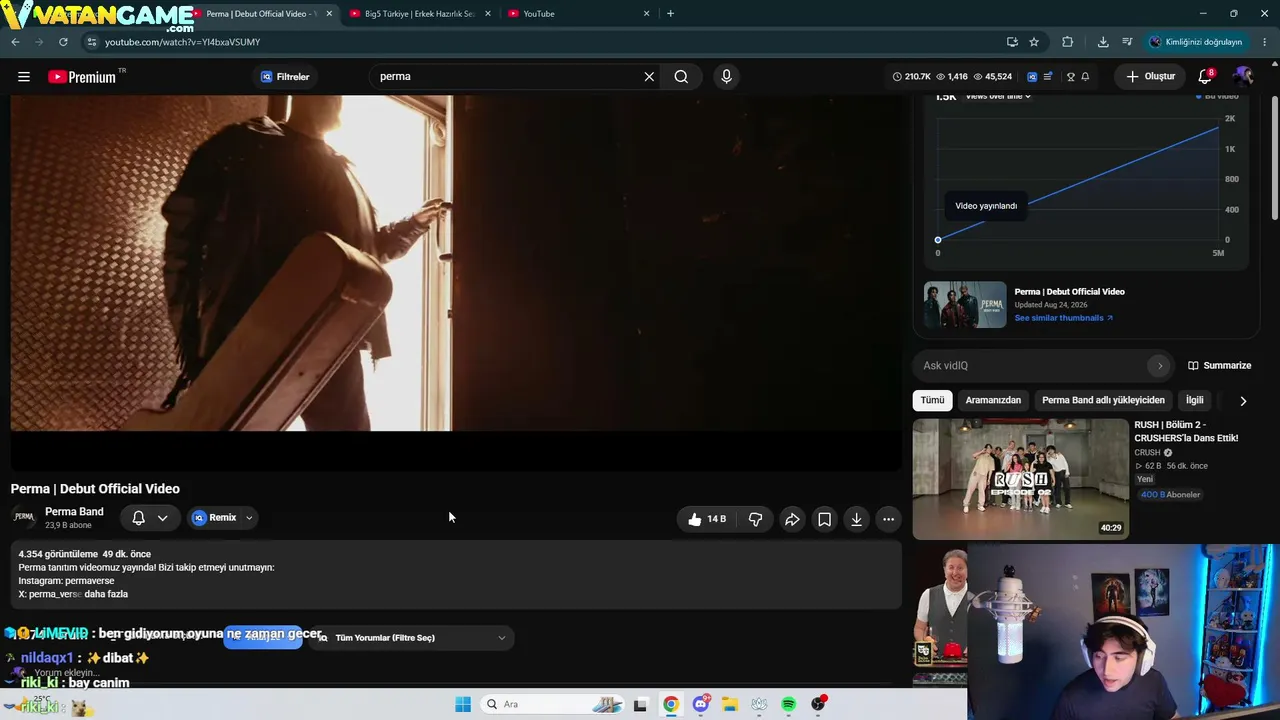Go back to the previous page
1280x720 pixels.
[x=15, y=42]
